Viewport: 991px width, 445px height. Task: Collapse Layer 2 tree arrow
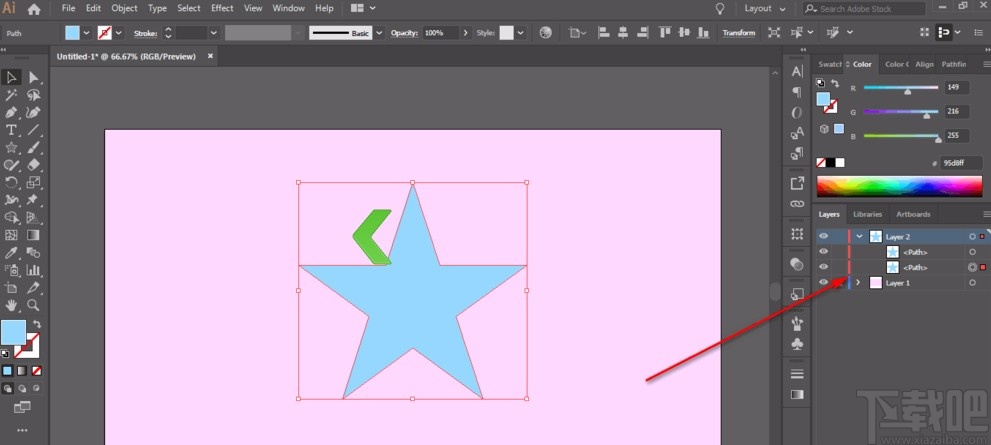[x=859, y=236]
